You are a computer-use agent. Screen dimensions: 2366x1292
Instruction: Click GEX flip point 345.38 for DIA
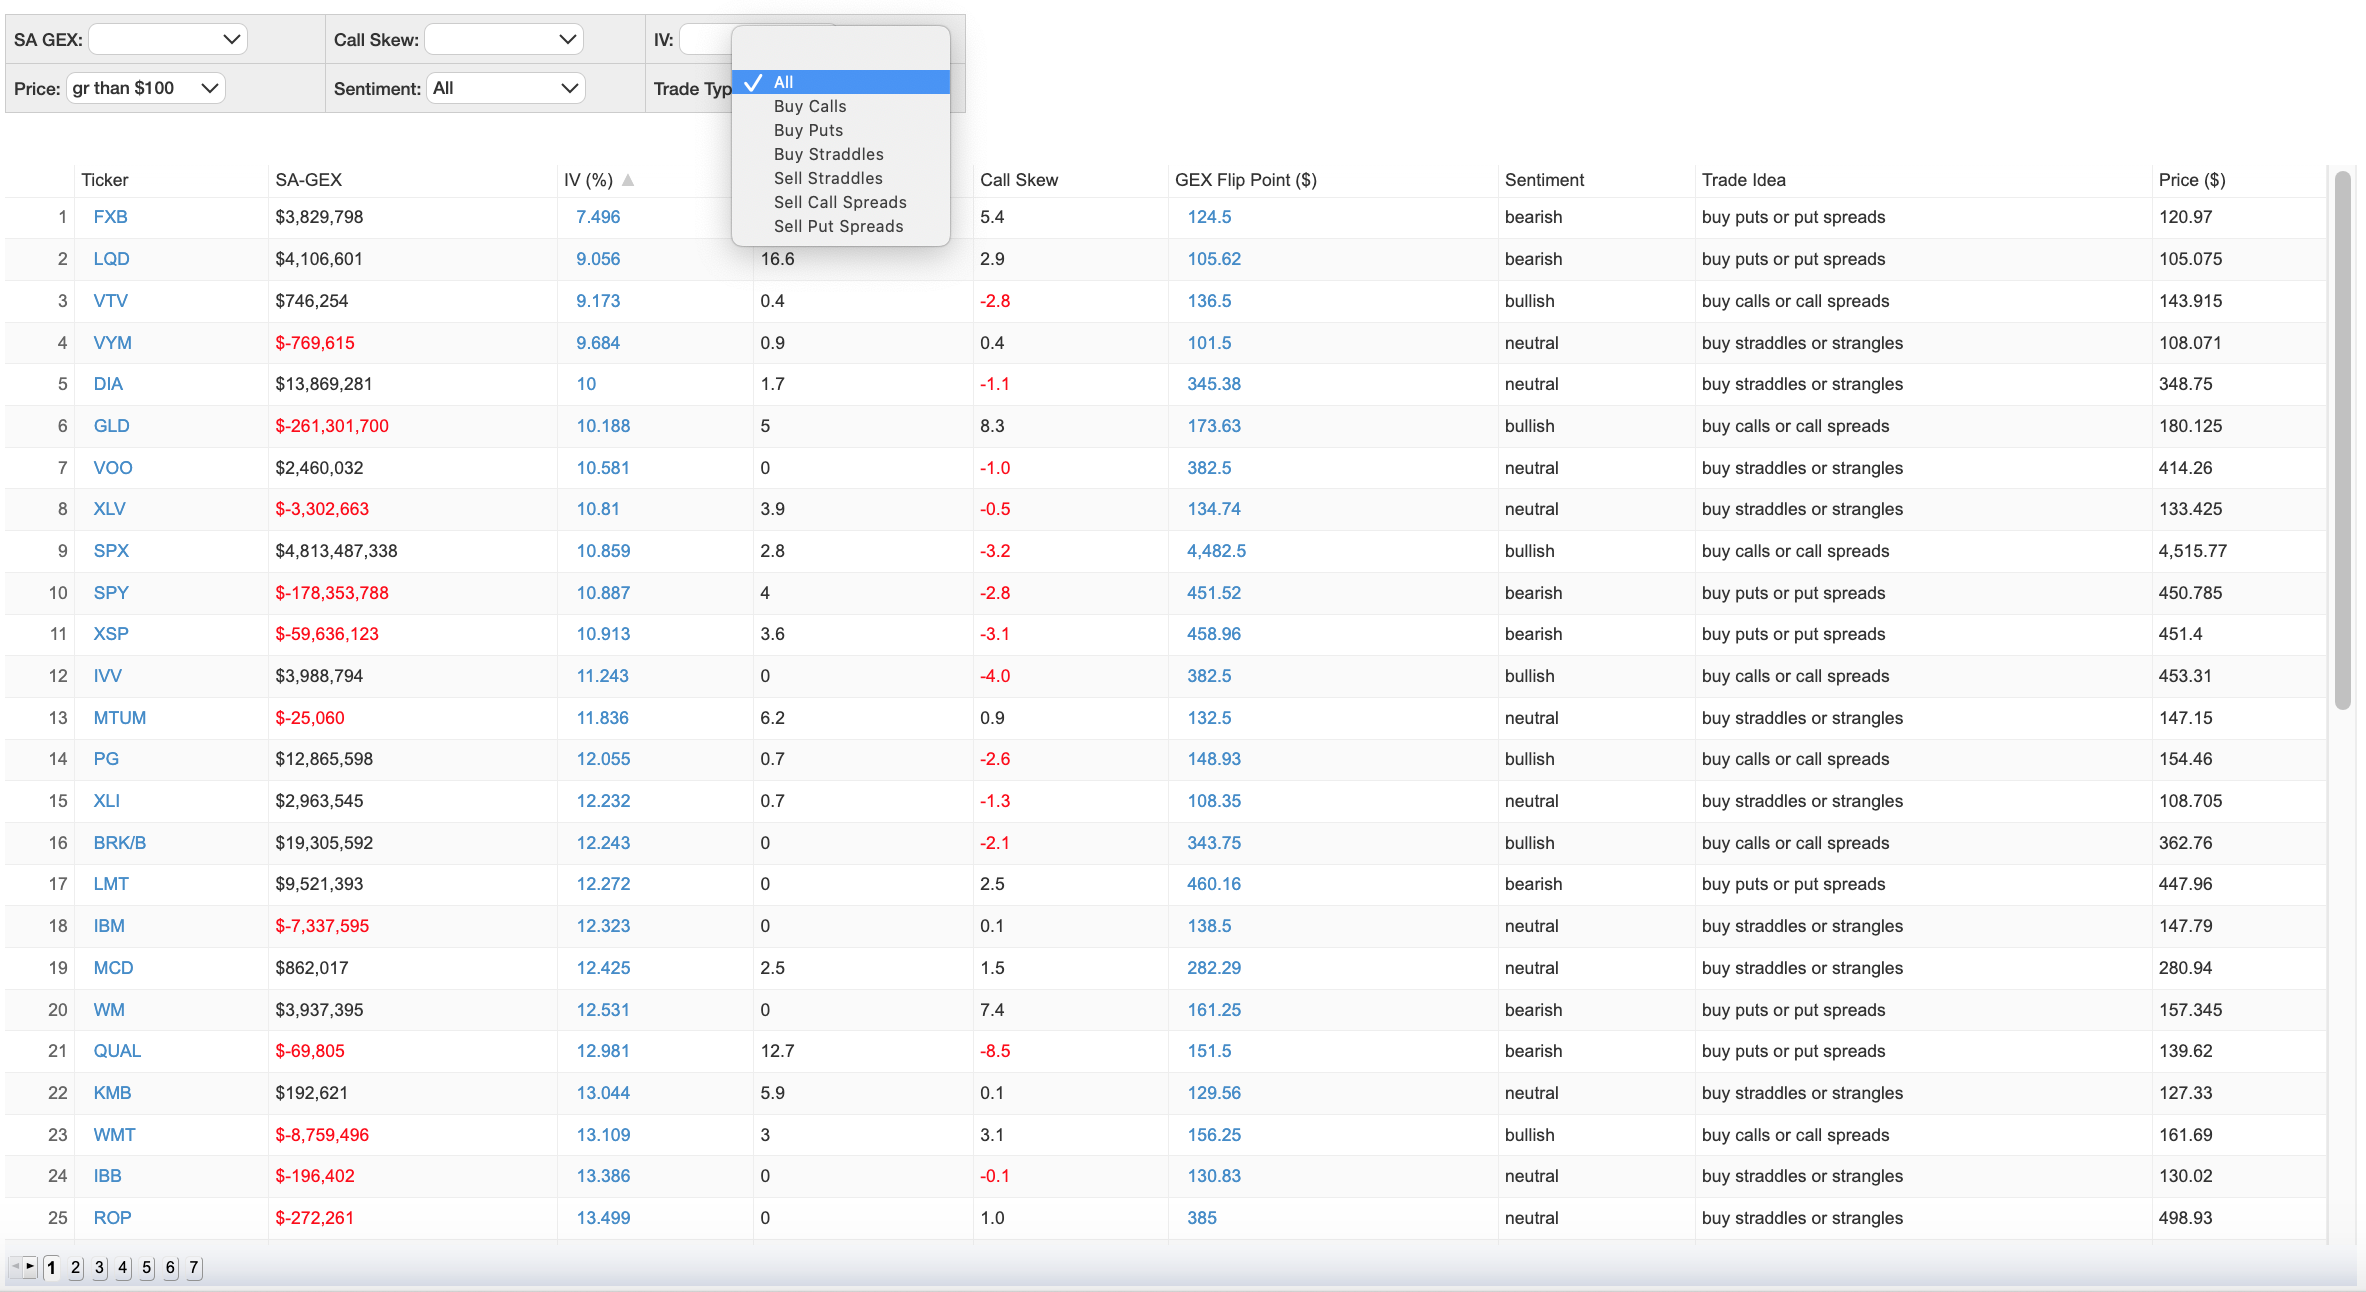[x=1214, y=384]
